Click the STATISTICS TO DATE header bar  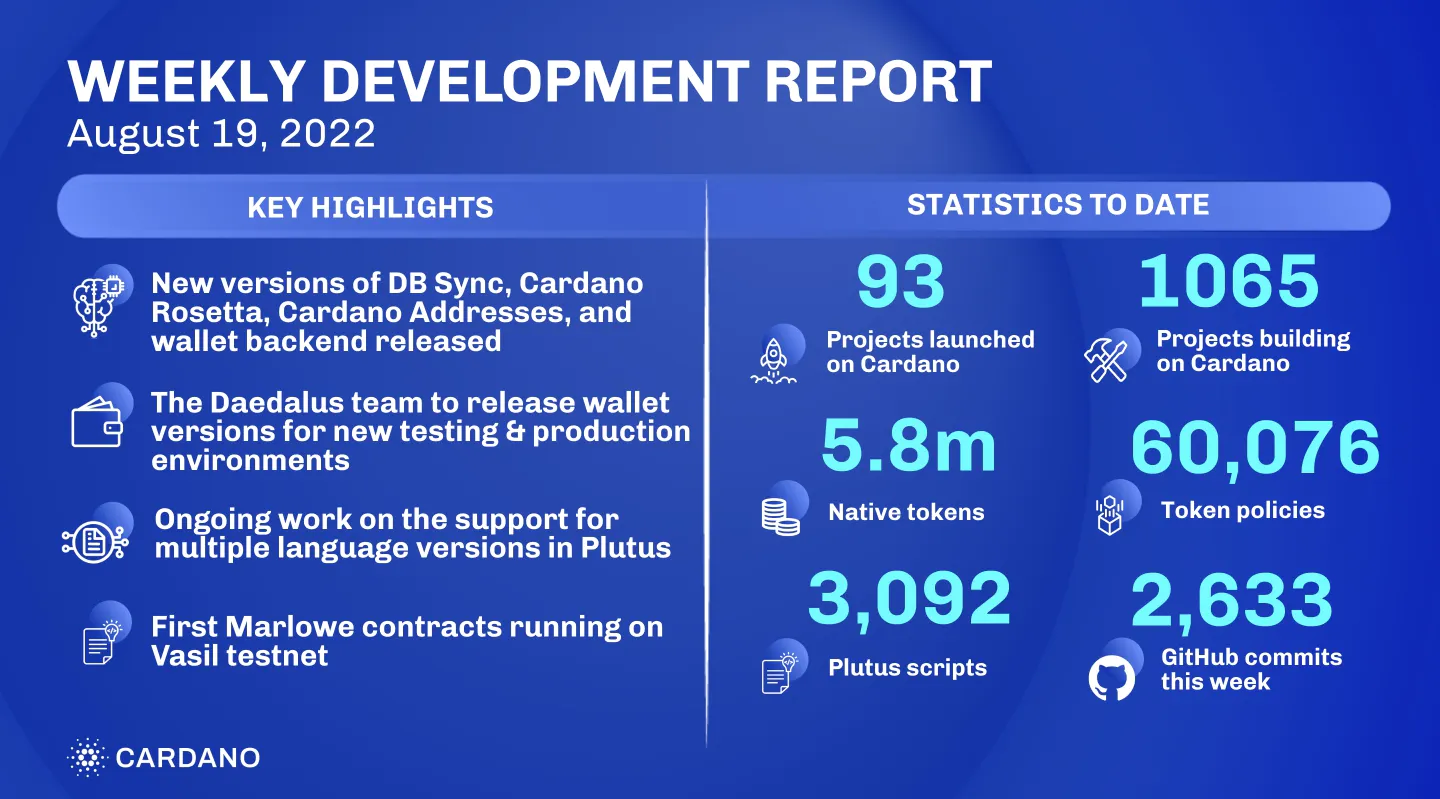click(x=1050, y=205)
